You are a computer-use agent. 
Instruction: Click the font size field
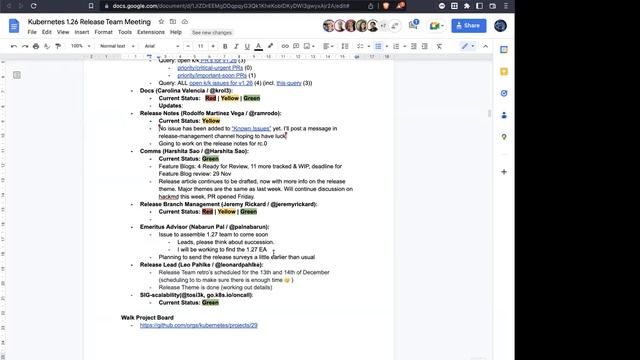[x=200, y=46]
